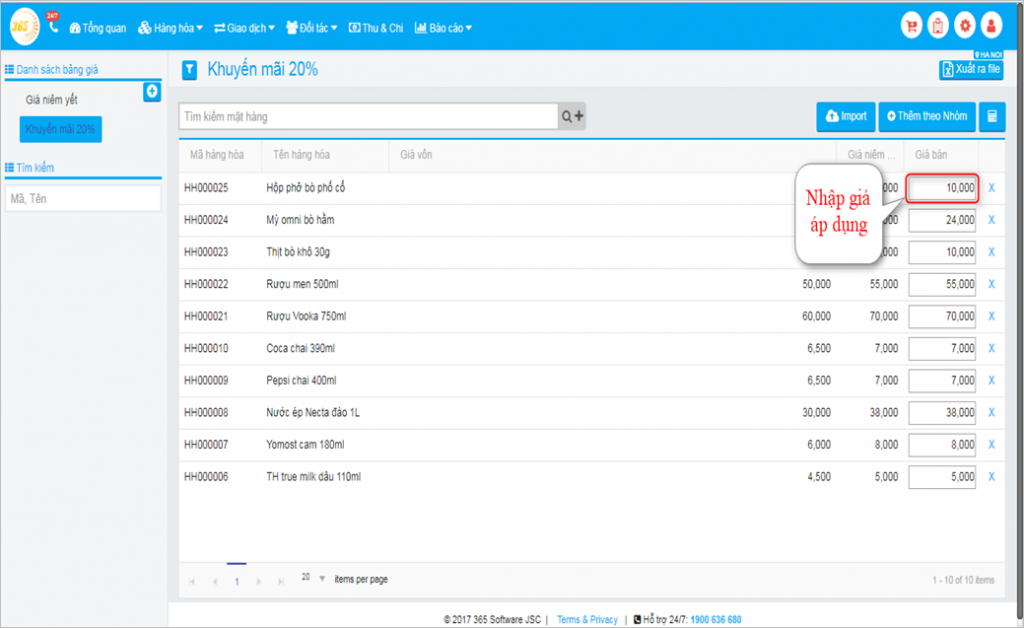
Task: Open settings gear icon in header
Action: [x=965, y=26]
